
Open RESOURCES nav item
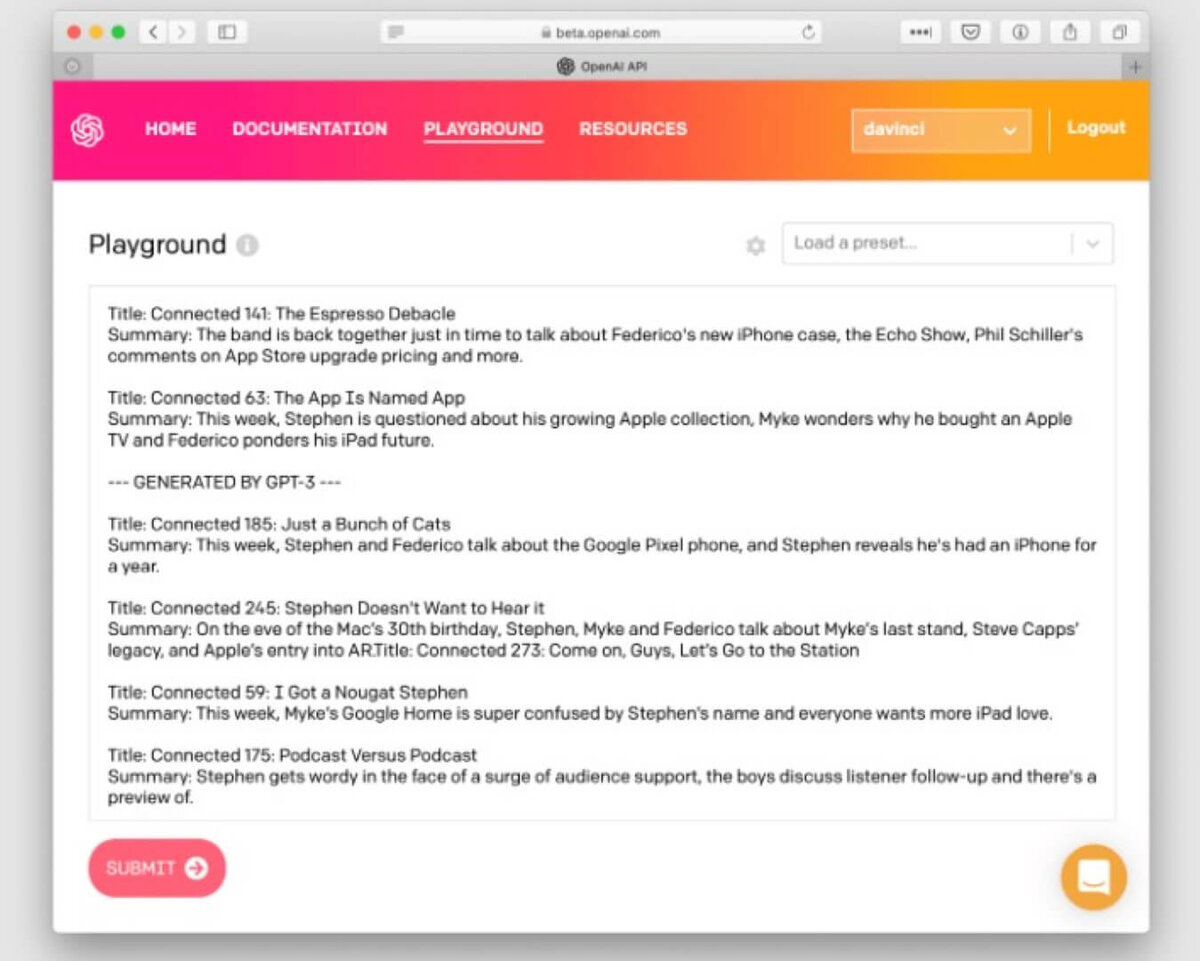pos(633,129)
